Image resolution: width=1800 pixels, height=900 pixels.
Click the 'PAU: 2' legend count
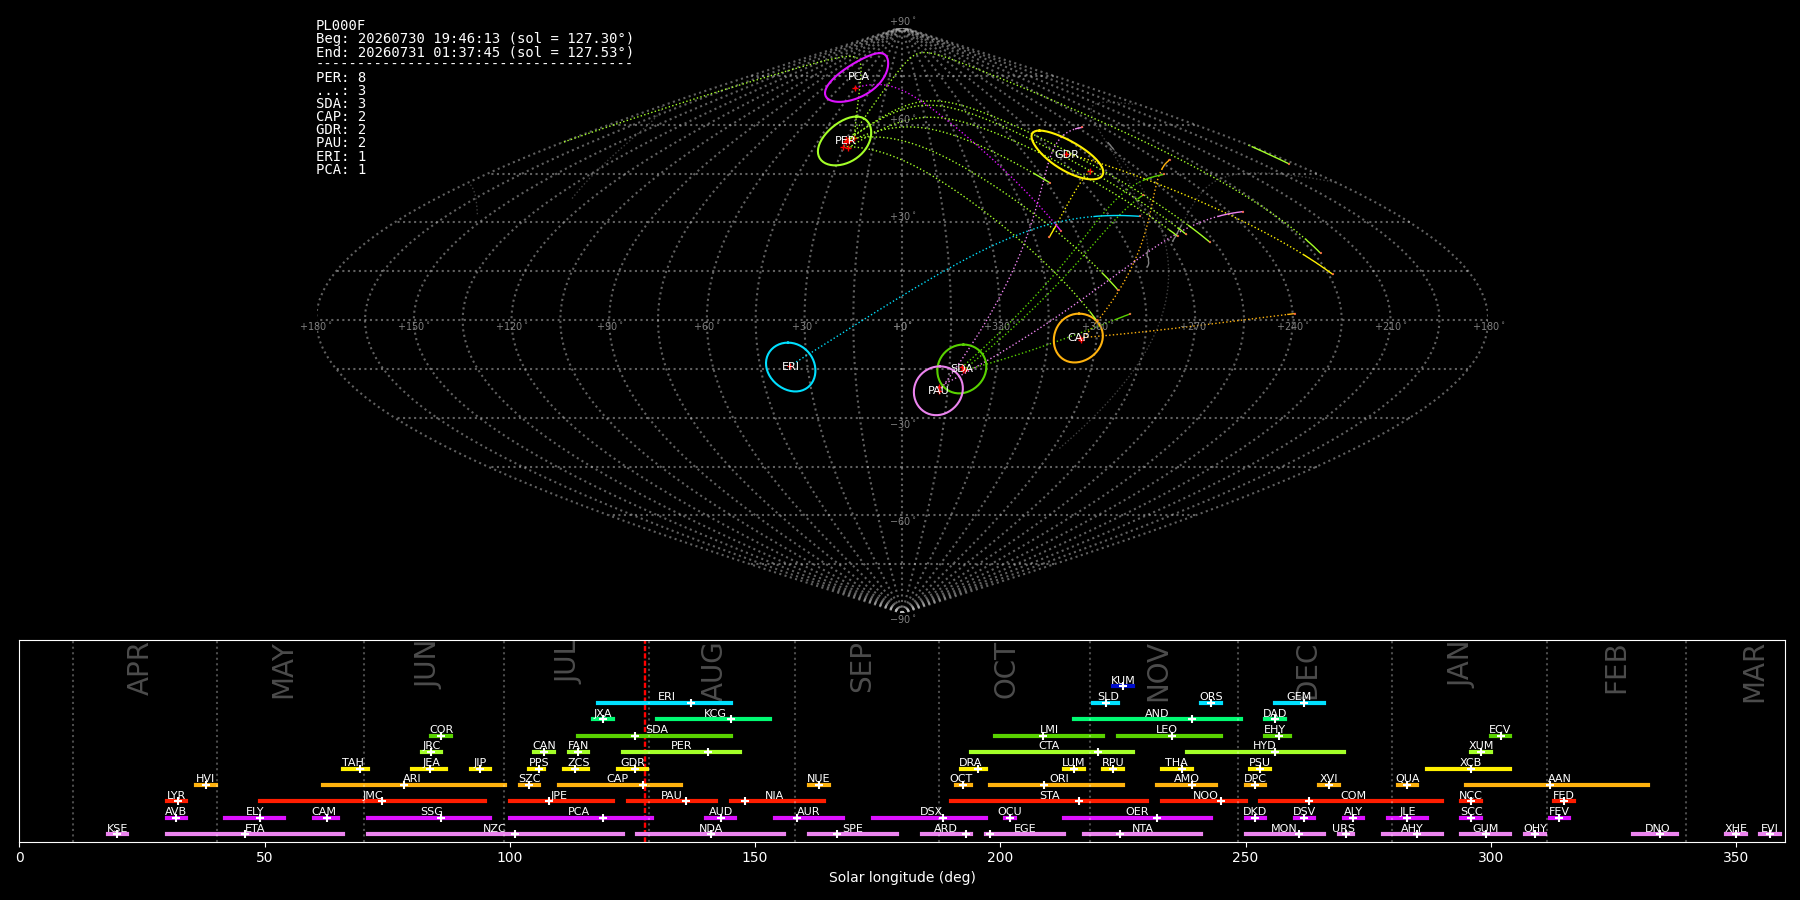(x=341, y=143)
